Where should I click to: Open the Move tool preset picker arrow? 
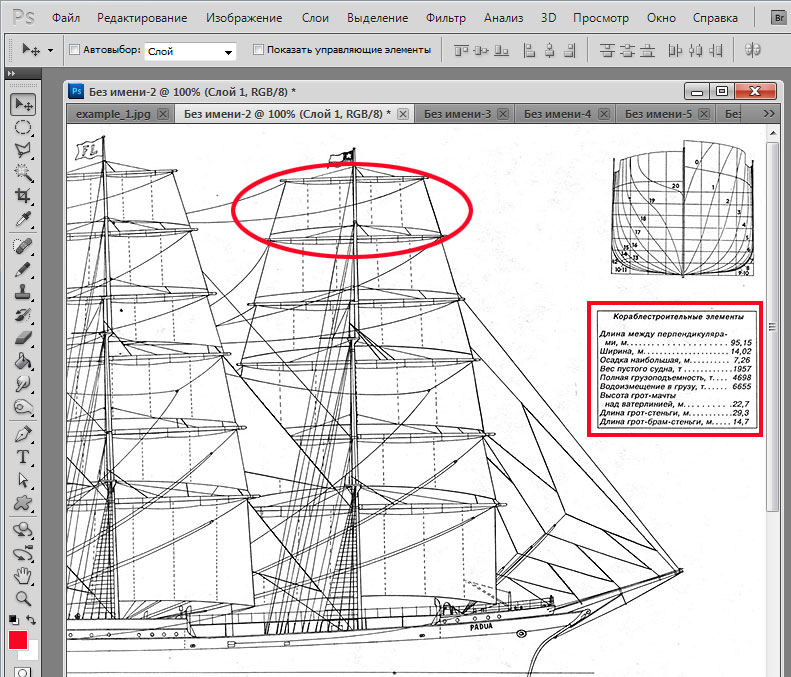click(50, 50)
